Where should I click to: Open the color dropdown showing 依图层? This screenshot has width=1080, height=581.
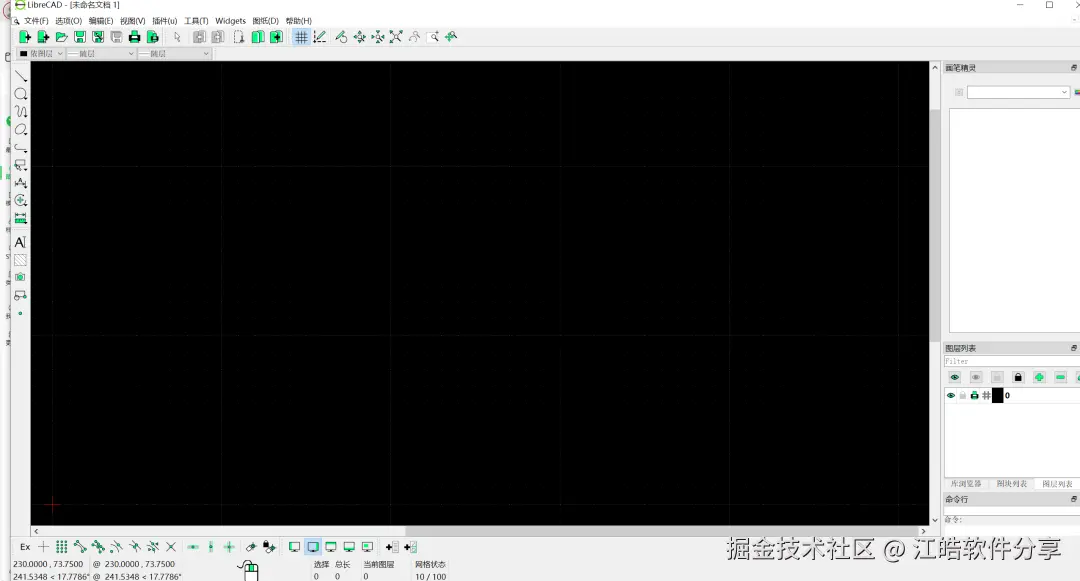[x=41, y=54]
